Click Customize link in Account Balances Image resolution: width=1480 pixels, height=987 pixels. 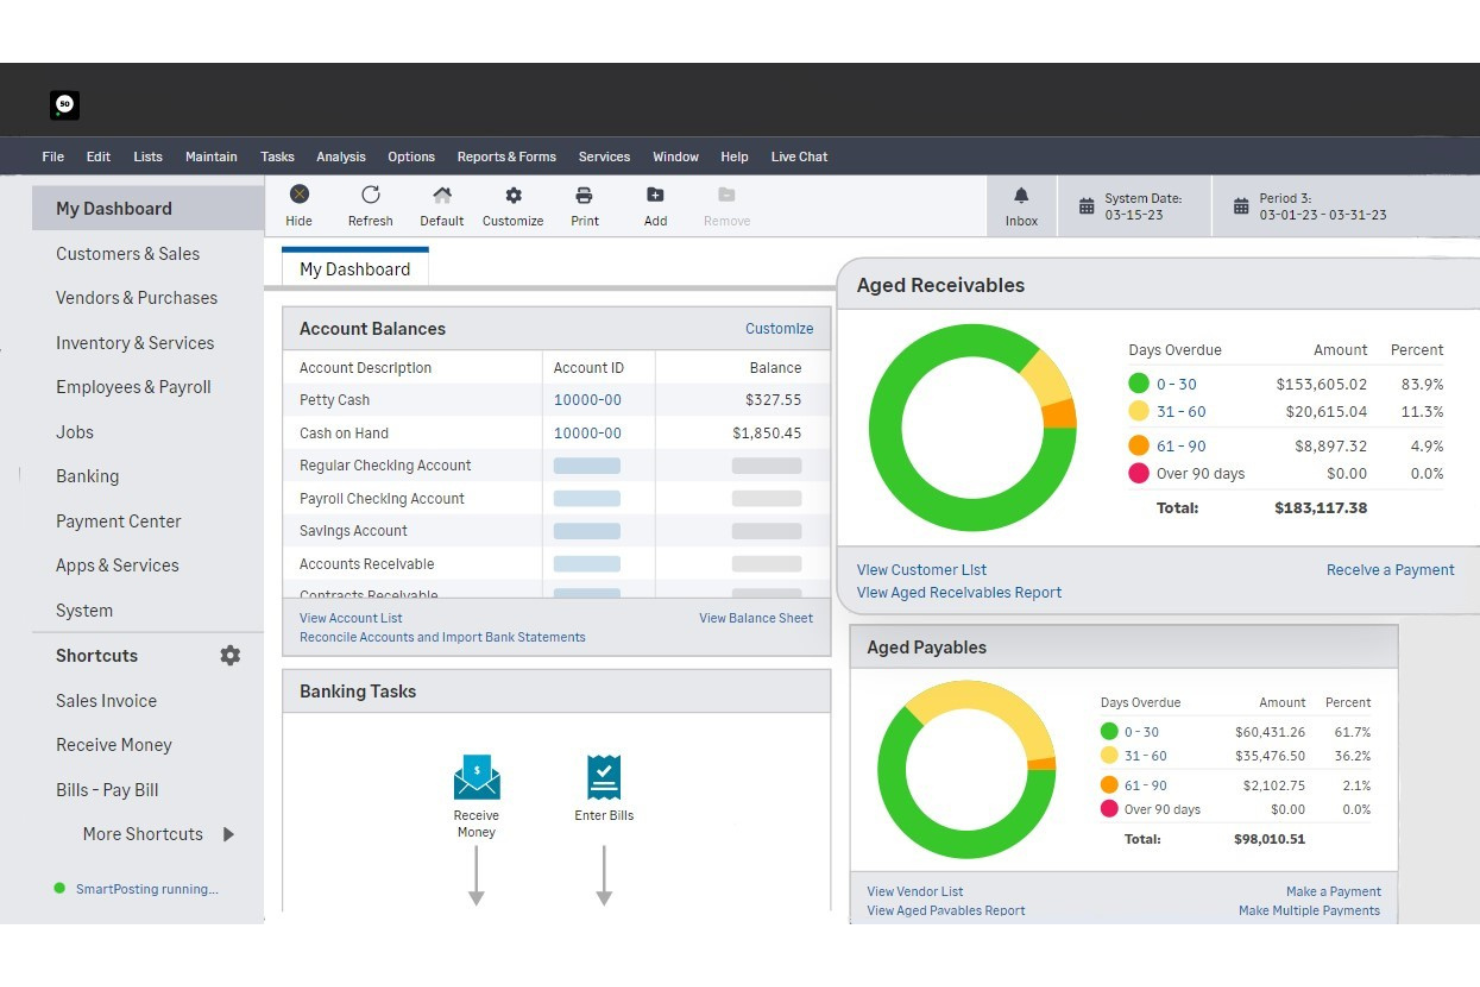coord(779,328)
